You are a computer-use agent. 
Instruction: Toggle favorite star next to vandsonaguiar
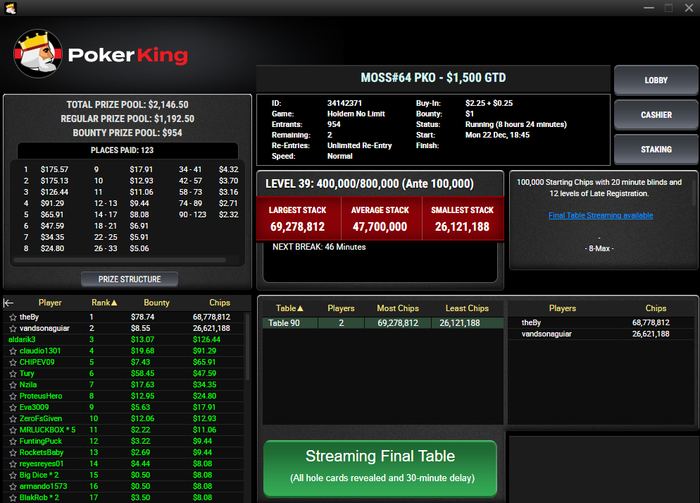[13, 328]
